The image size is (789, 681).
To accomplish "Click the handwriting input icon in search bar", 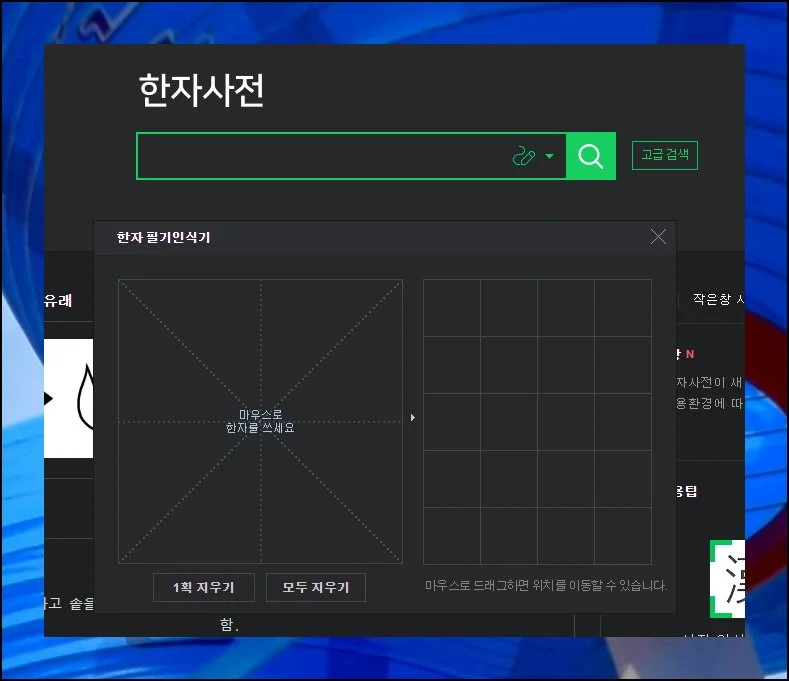I will click(524, 157).
